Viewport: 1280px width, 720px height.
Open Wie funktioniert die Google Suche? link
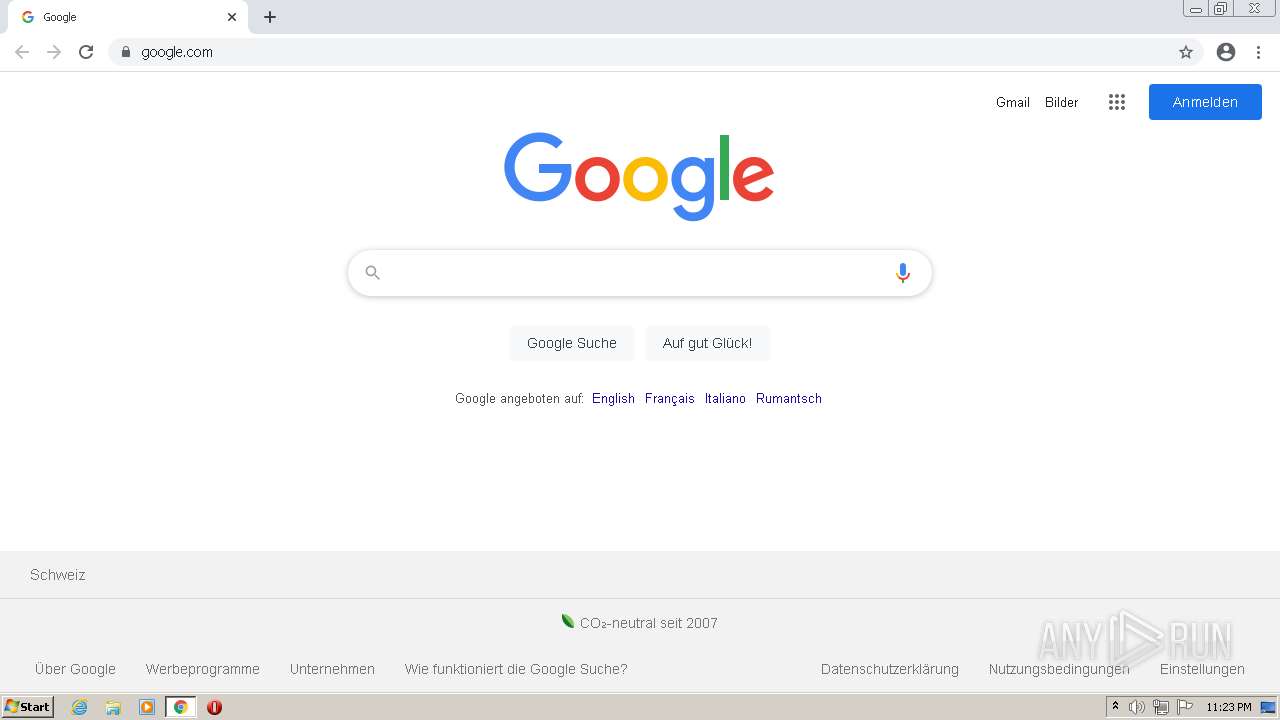tap(516, 669)
